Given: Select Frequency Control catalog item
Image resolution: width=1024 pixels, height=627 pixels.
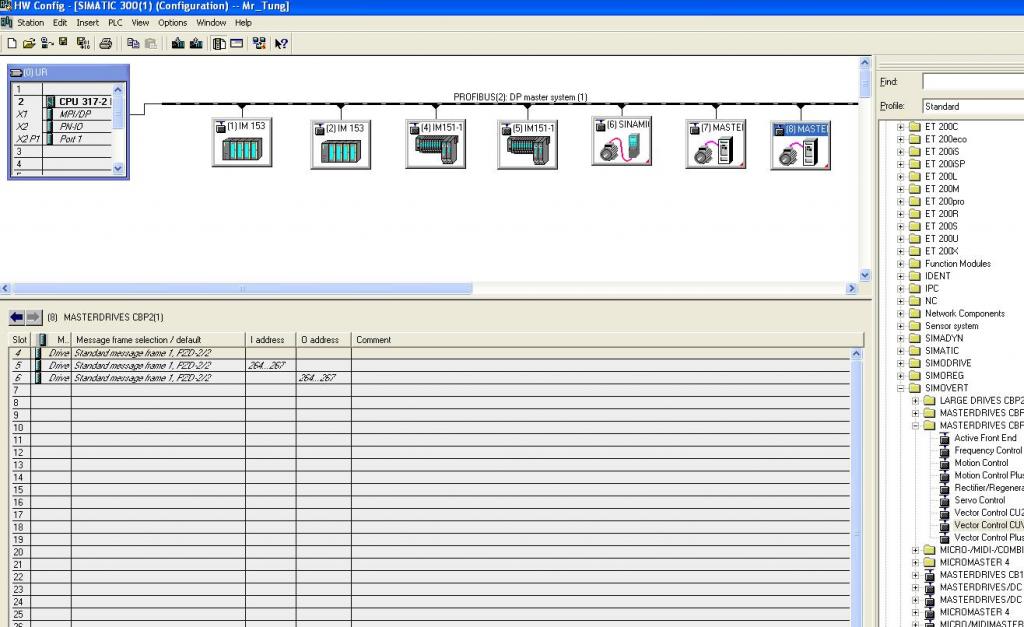Looking at the screenshot, I should coord(987,450).
